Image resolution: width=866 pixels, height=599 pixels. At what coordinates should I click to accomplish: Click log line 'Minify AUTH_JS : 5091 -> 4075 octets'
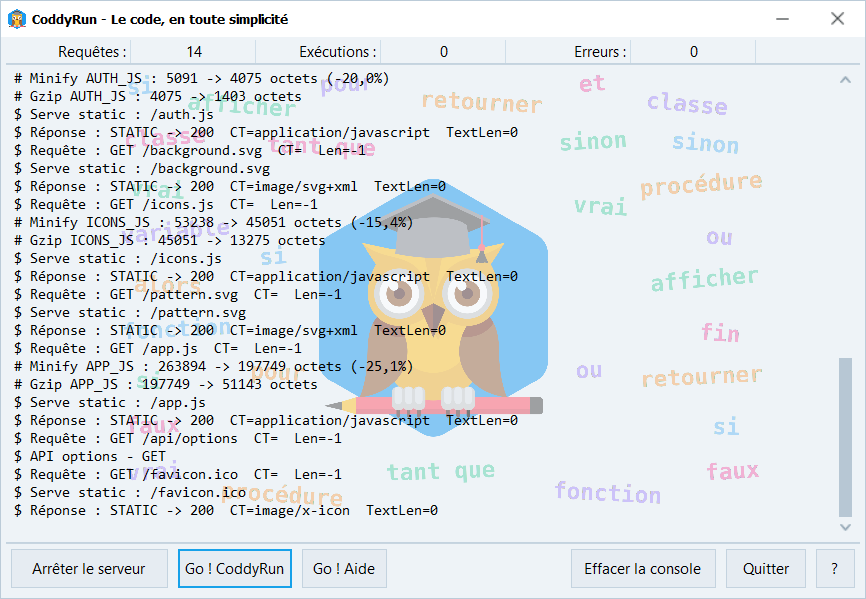202,78
